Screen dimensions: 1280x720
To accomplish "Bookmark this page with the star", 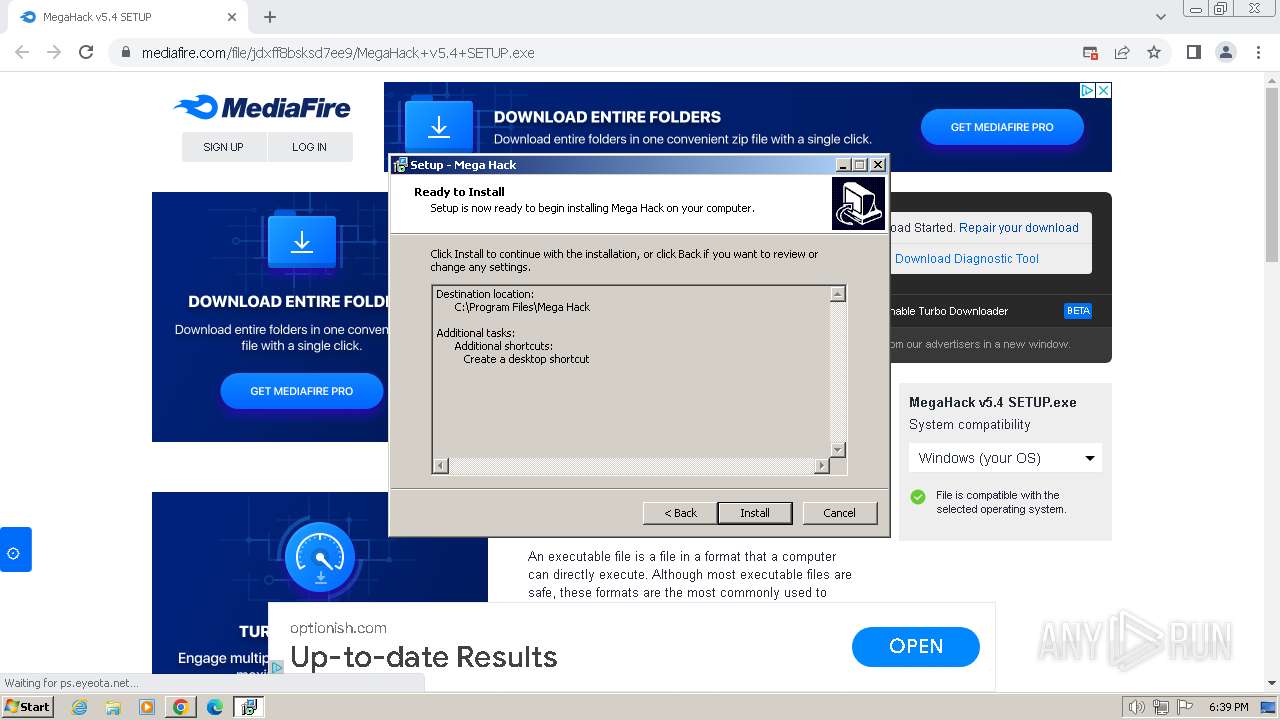I will pyautogui.click(x=1154, y=52).
